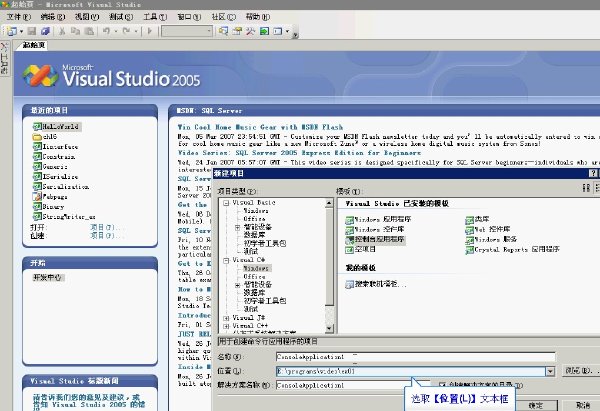This screenshot has width=600, height=411.
Task: Click 搜索联机模板 under 我的模板
Action: pos(375,284)
